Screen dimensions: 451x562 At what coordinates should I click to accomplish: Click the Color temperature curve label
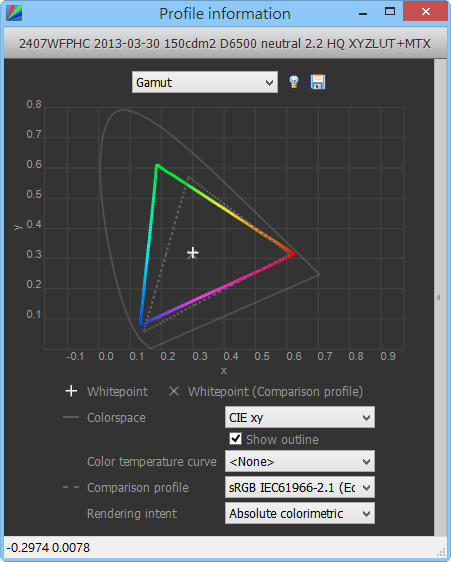pos(152,462)
